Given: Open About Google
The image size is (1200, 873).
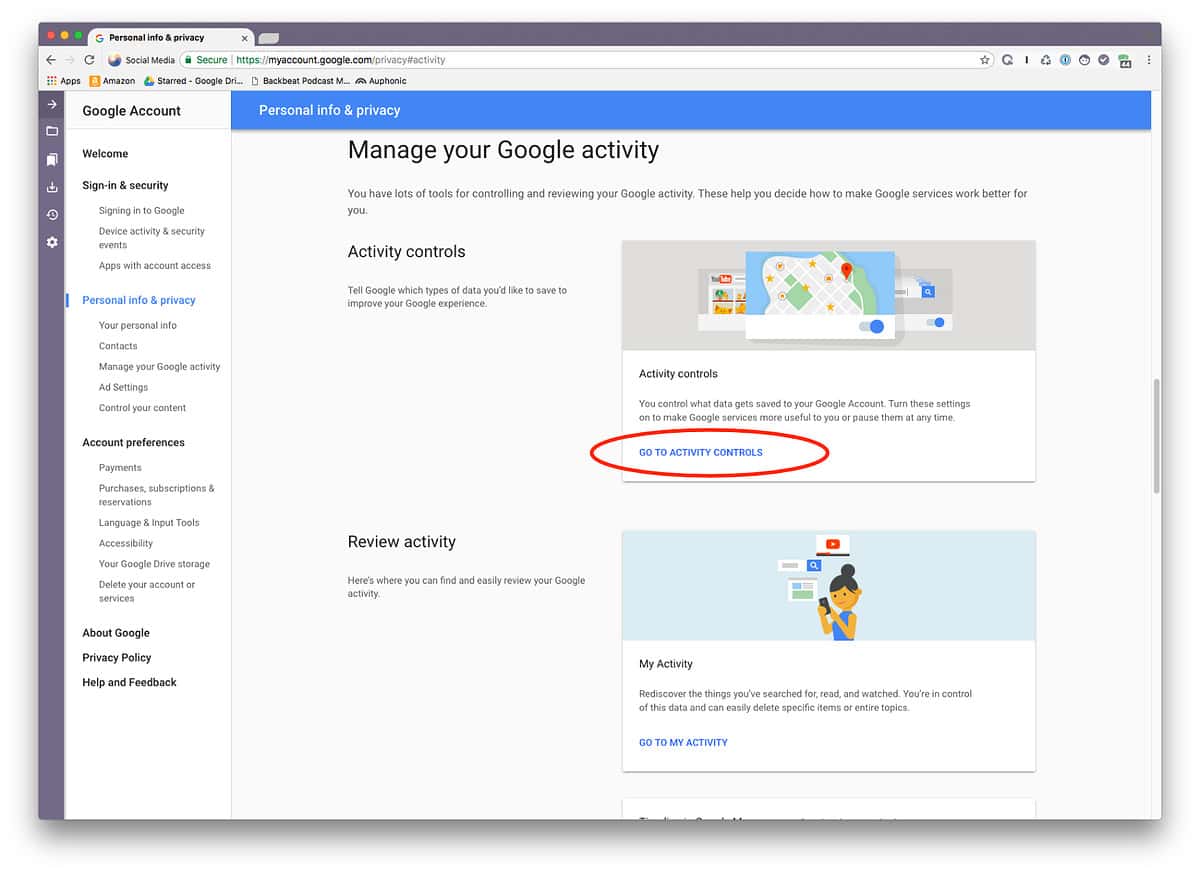Looking at the screenshot, I should pos(116,633).
